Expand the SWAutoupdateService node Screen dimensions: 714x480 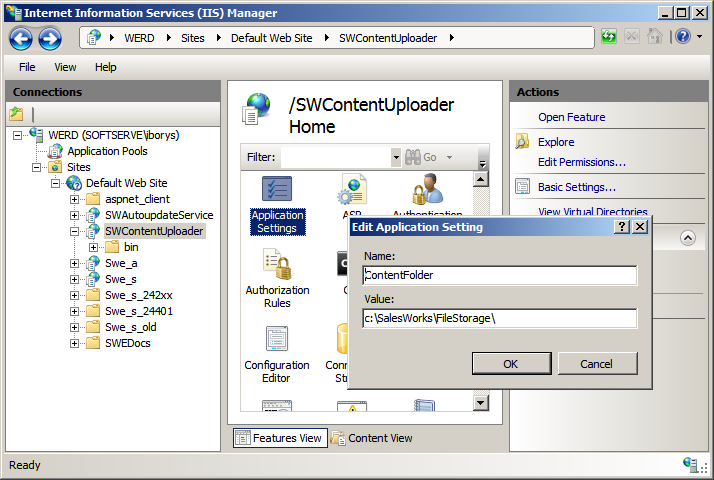pos(74,215)
